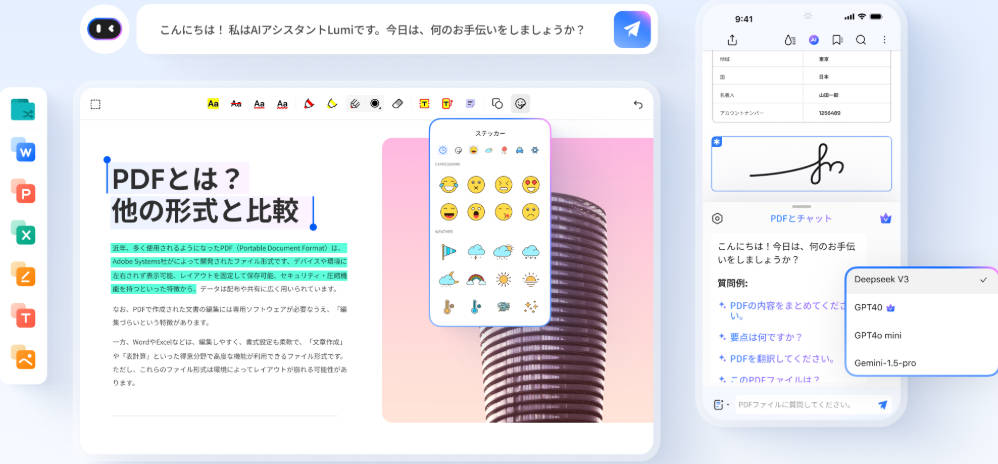Select the eraser tool
The height and width of the screenshot is (464, 998).
(398, 103)
